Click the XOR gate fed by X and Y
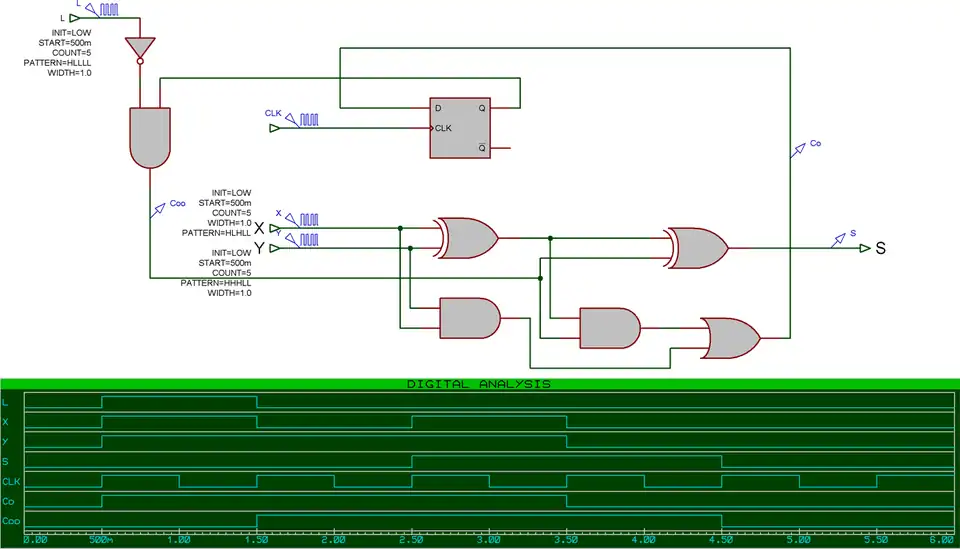 467,238
